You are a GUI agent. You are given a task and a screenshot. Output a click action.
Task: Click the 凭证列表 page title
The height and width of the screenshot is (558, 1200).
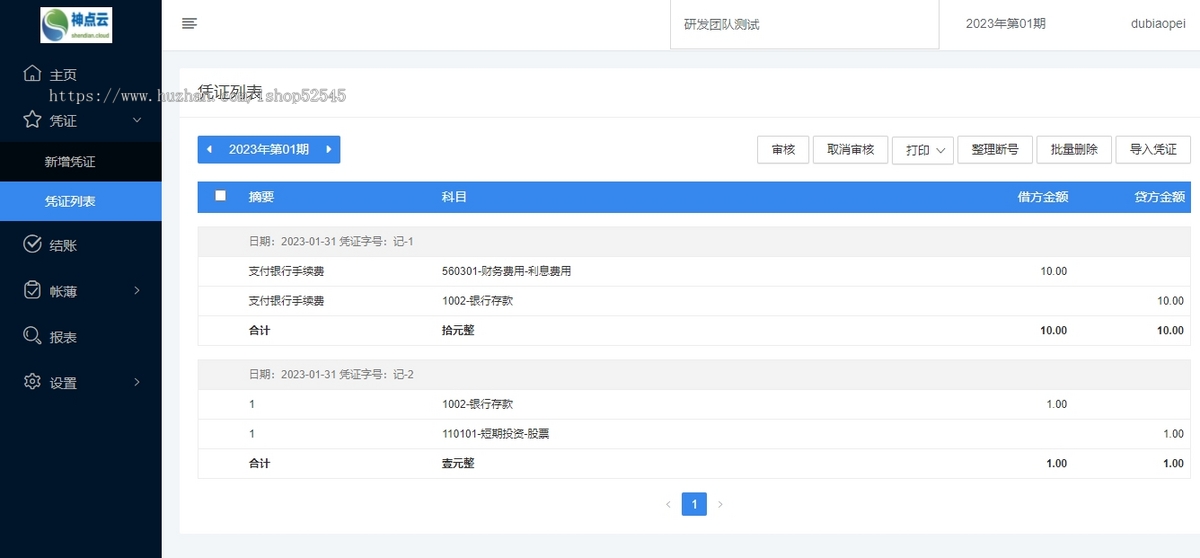[x=231, y=92]
